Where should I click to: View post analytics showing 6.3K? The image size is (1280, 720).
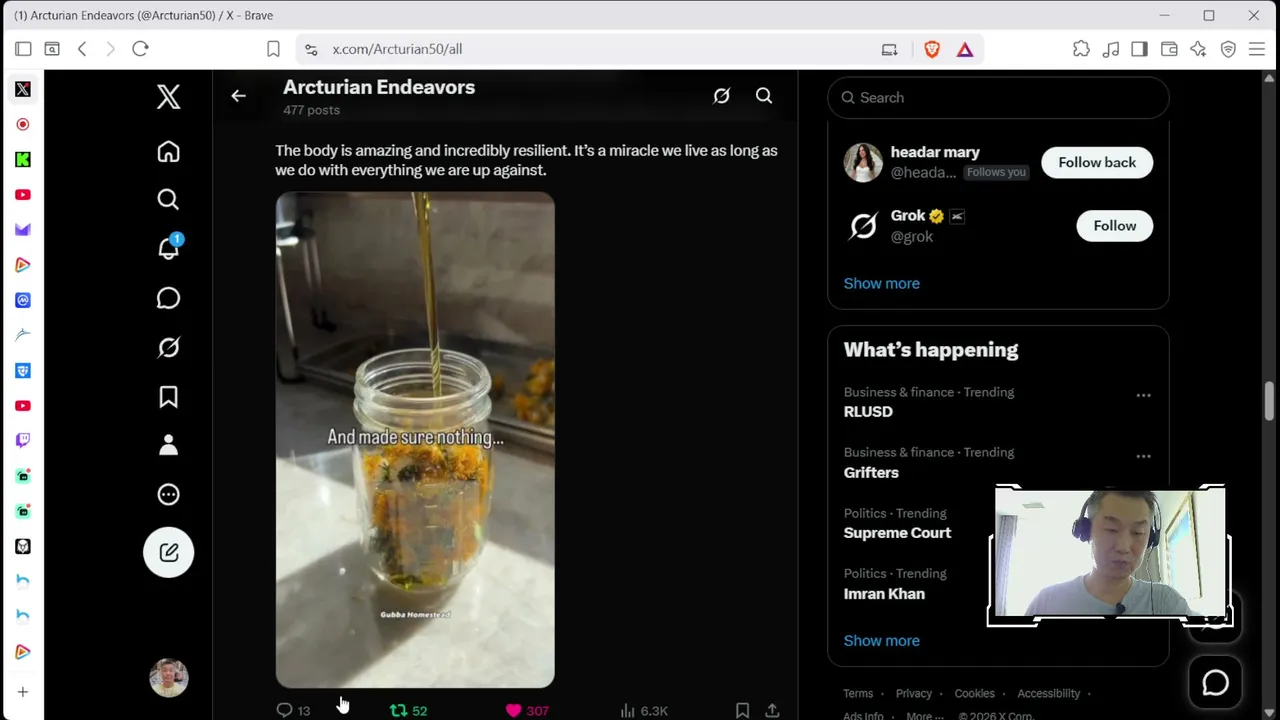coord(643,711)
